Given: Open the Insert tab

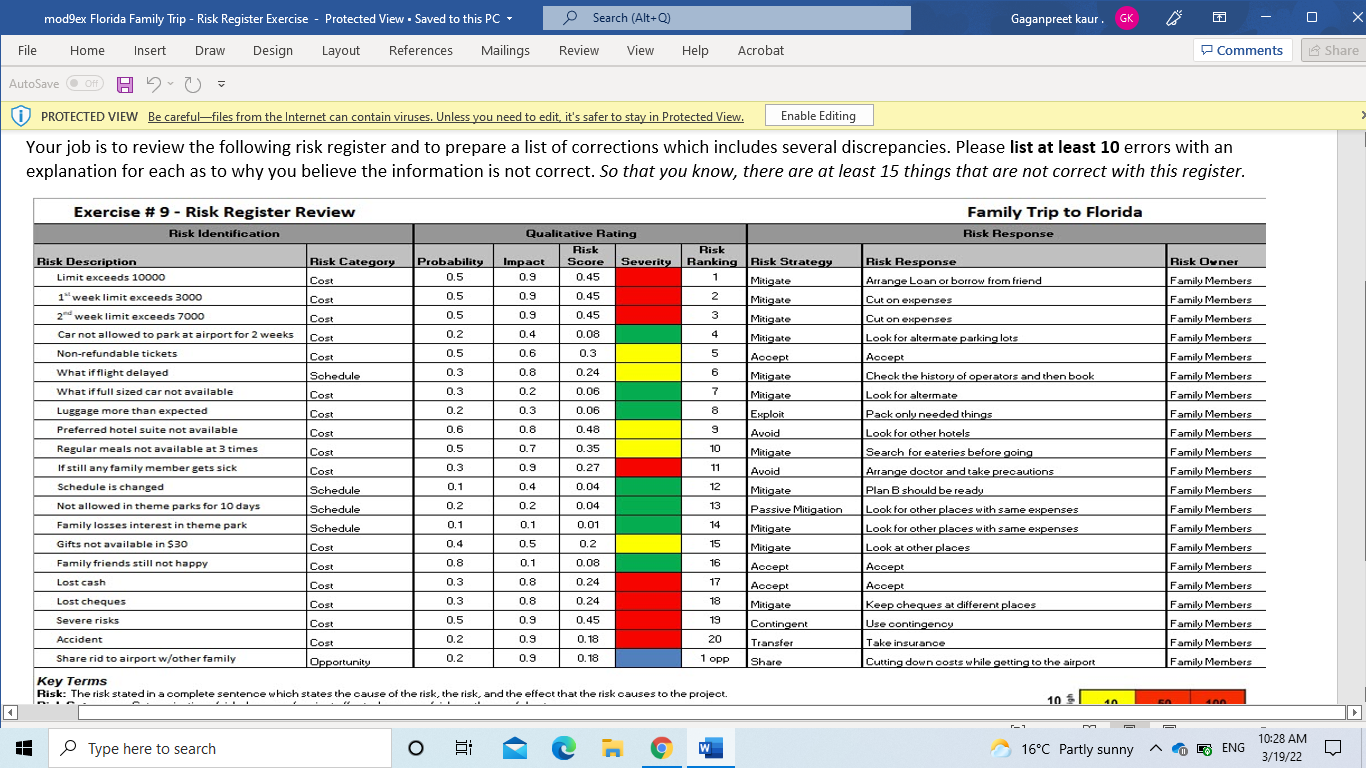Looking at the screenshot, I should coord(150,50).
